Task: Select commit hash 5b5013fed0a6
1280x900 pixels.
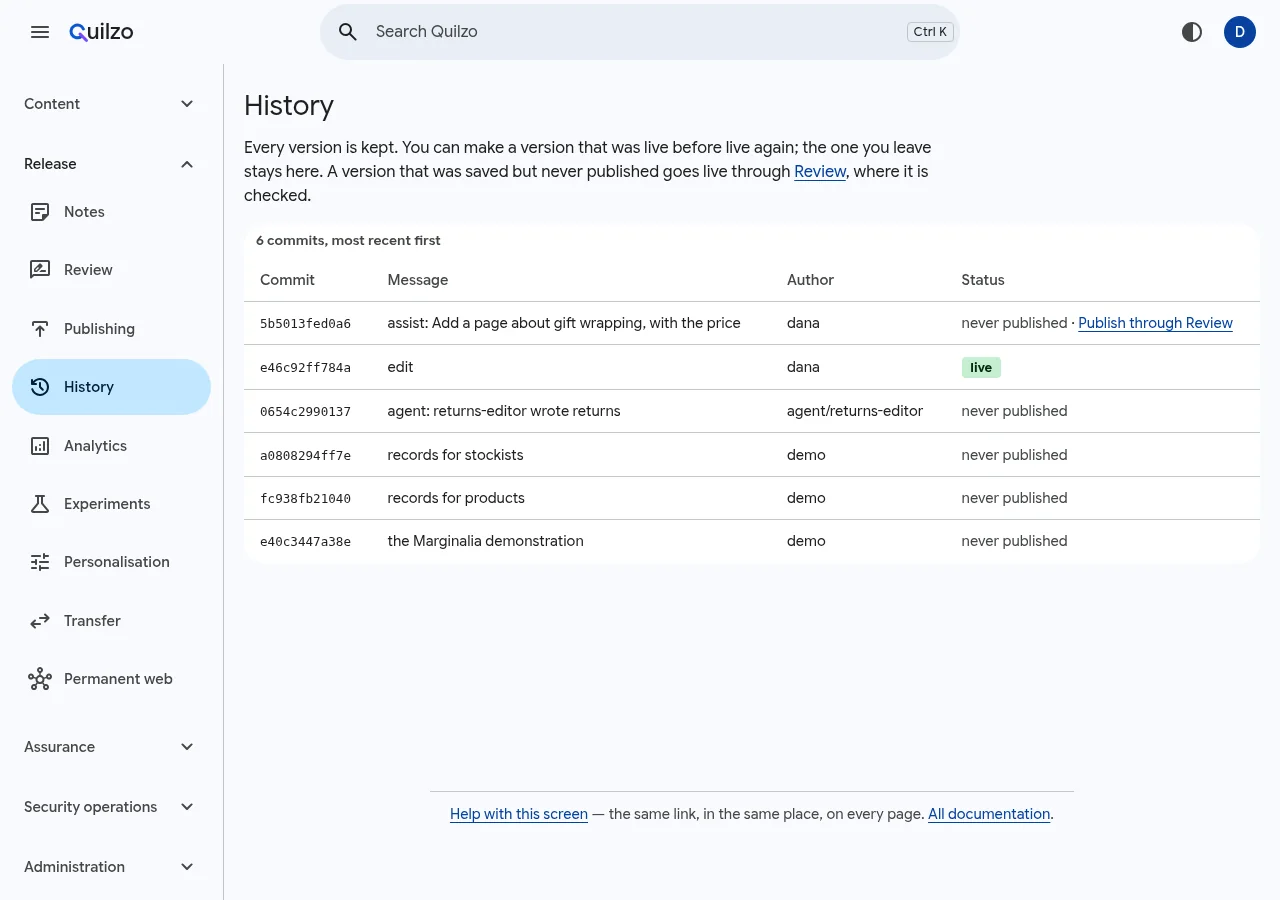Action: (x=305, y=324)
